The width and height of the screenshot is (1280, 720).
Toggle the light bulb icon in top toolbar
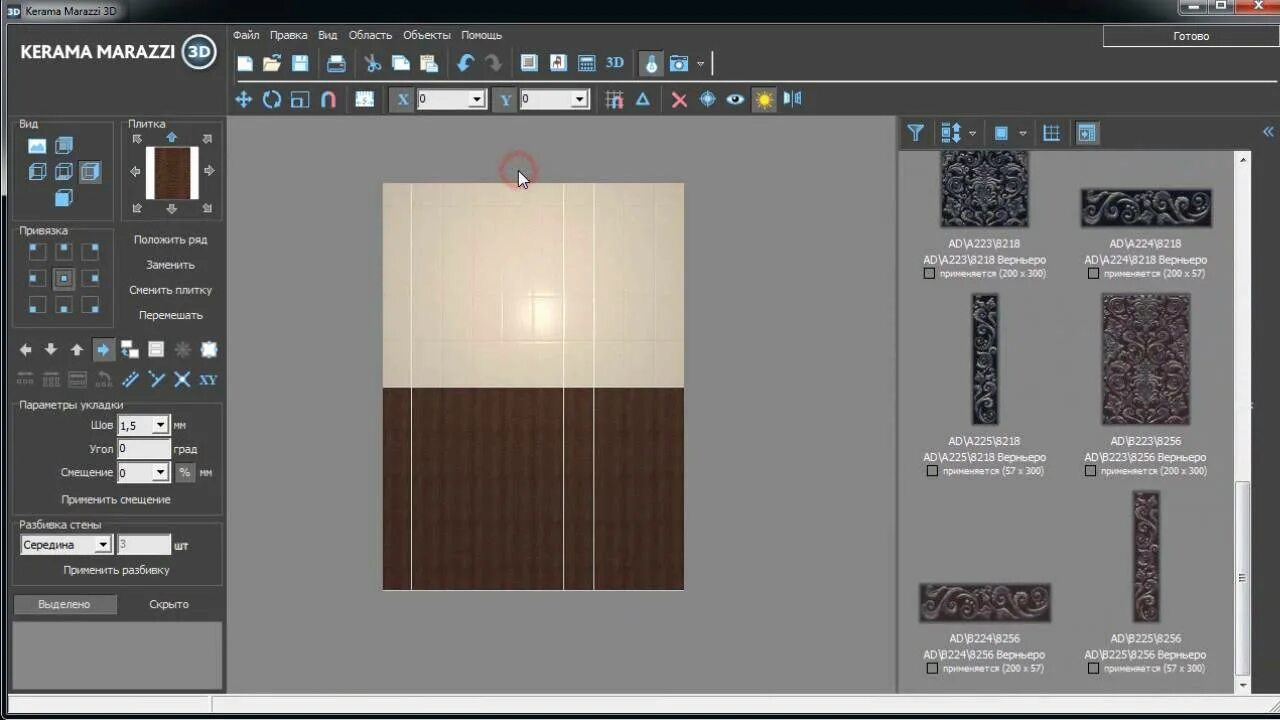(651, 63)
